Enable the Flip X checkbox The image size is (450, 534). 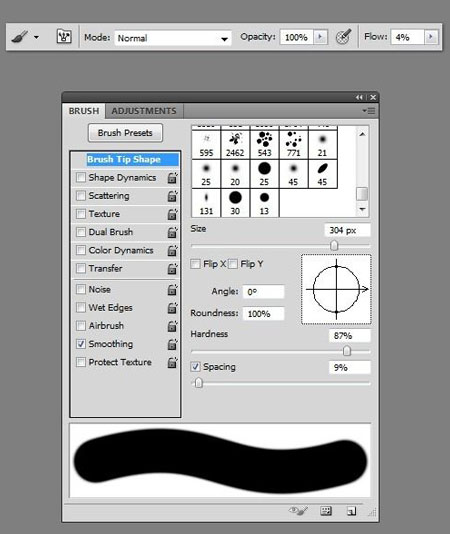click(x=195, y=264)
